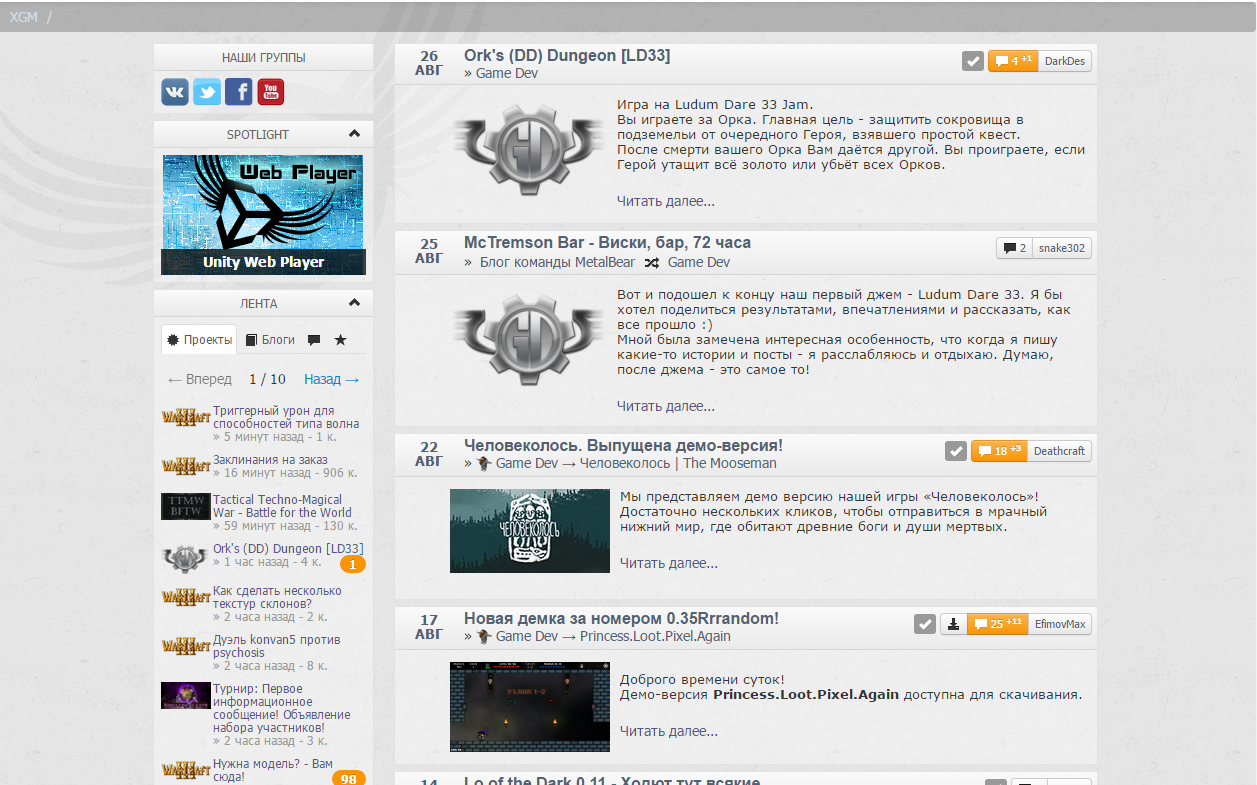
Task: Open Princess.Loot.Pixel.Again project link
Action: (x=655, y=636)
